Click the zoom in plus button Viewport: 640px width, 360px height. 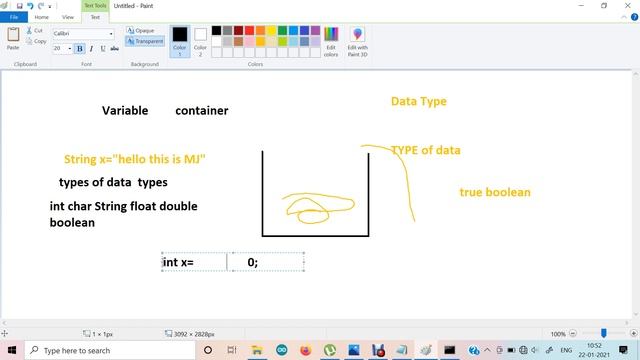click(x=633, y=333)
